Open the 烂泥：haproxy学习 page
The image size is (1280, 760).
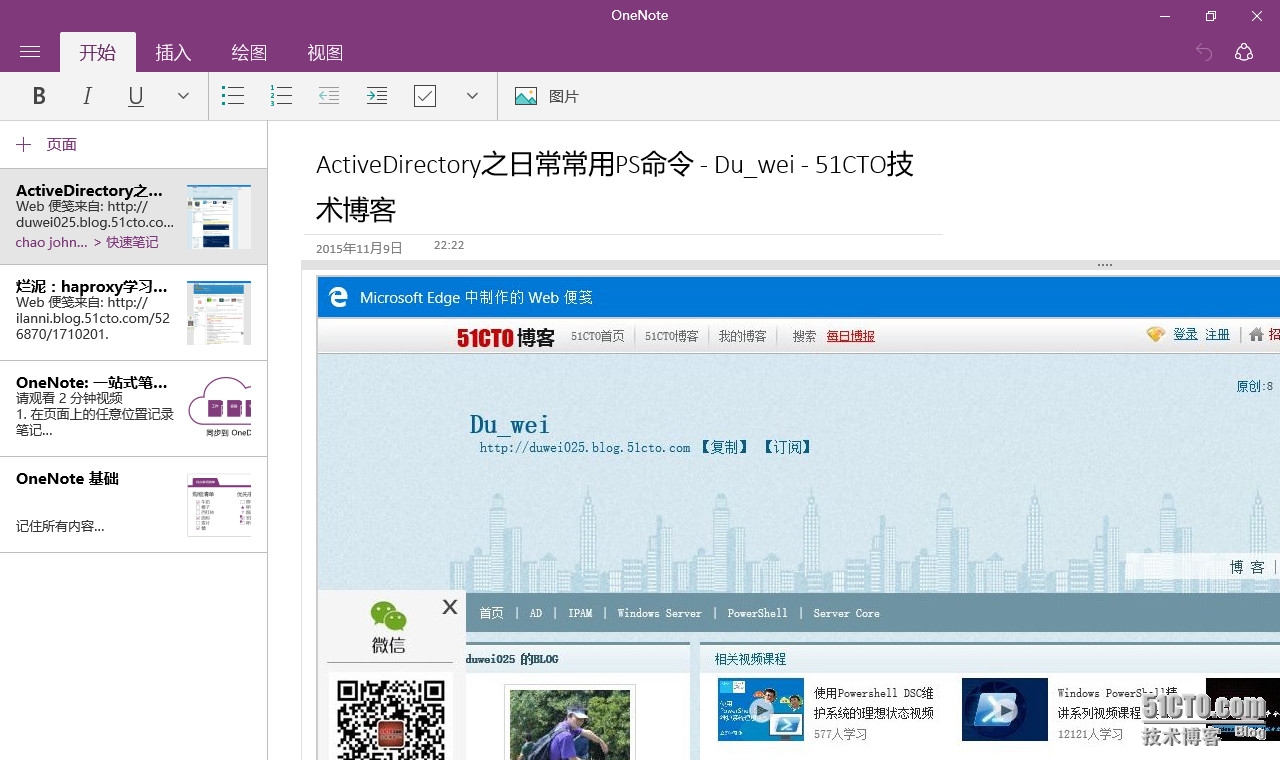coord(133,312)
